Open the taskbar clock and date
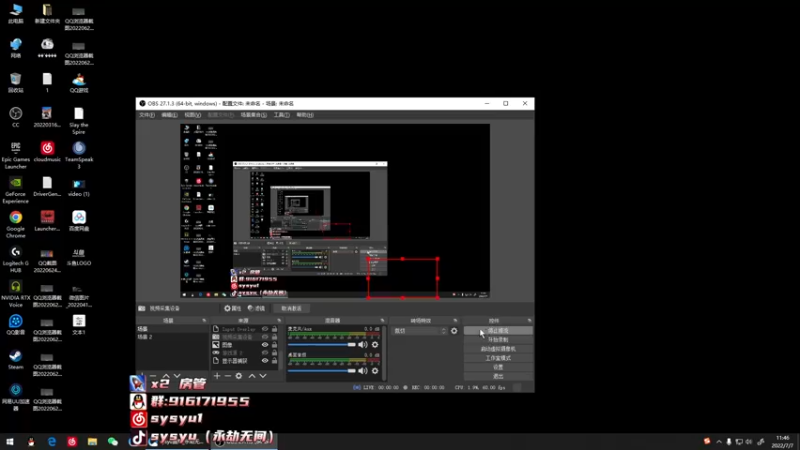 pos(783,442)
